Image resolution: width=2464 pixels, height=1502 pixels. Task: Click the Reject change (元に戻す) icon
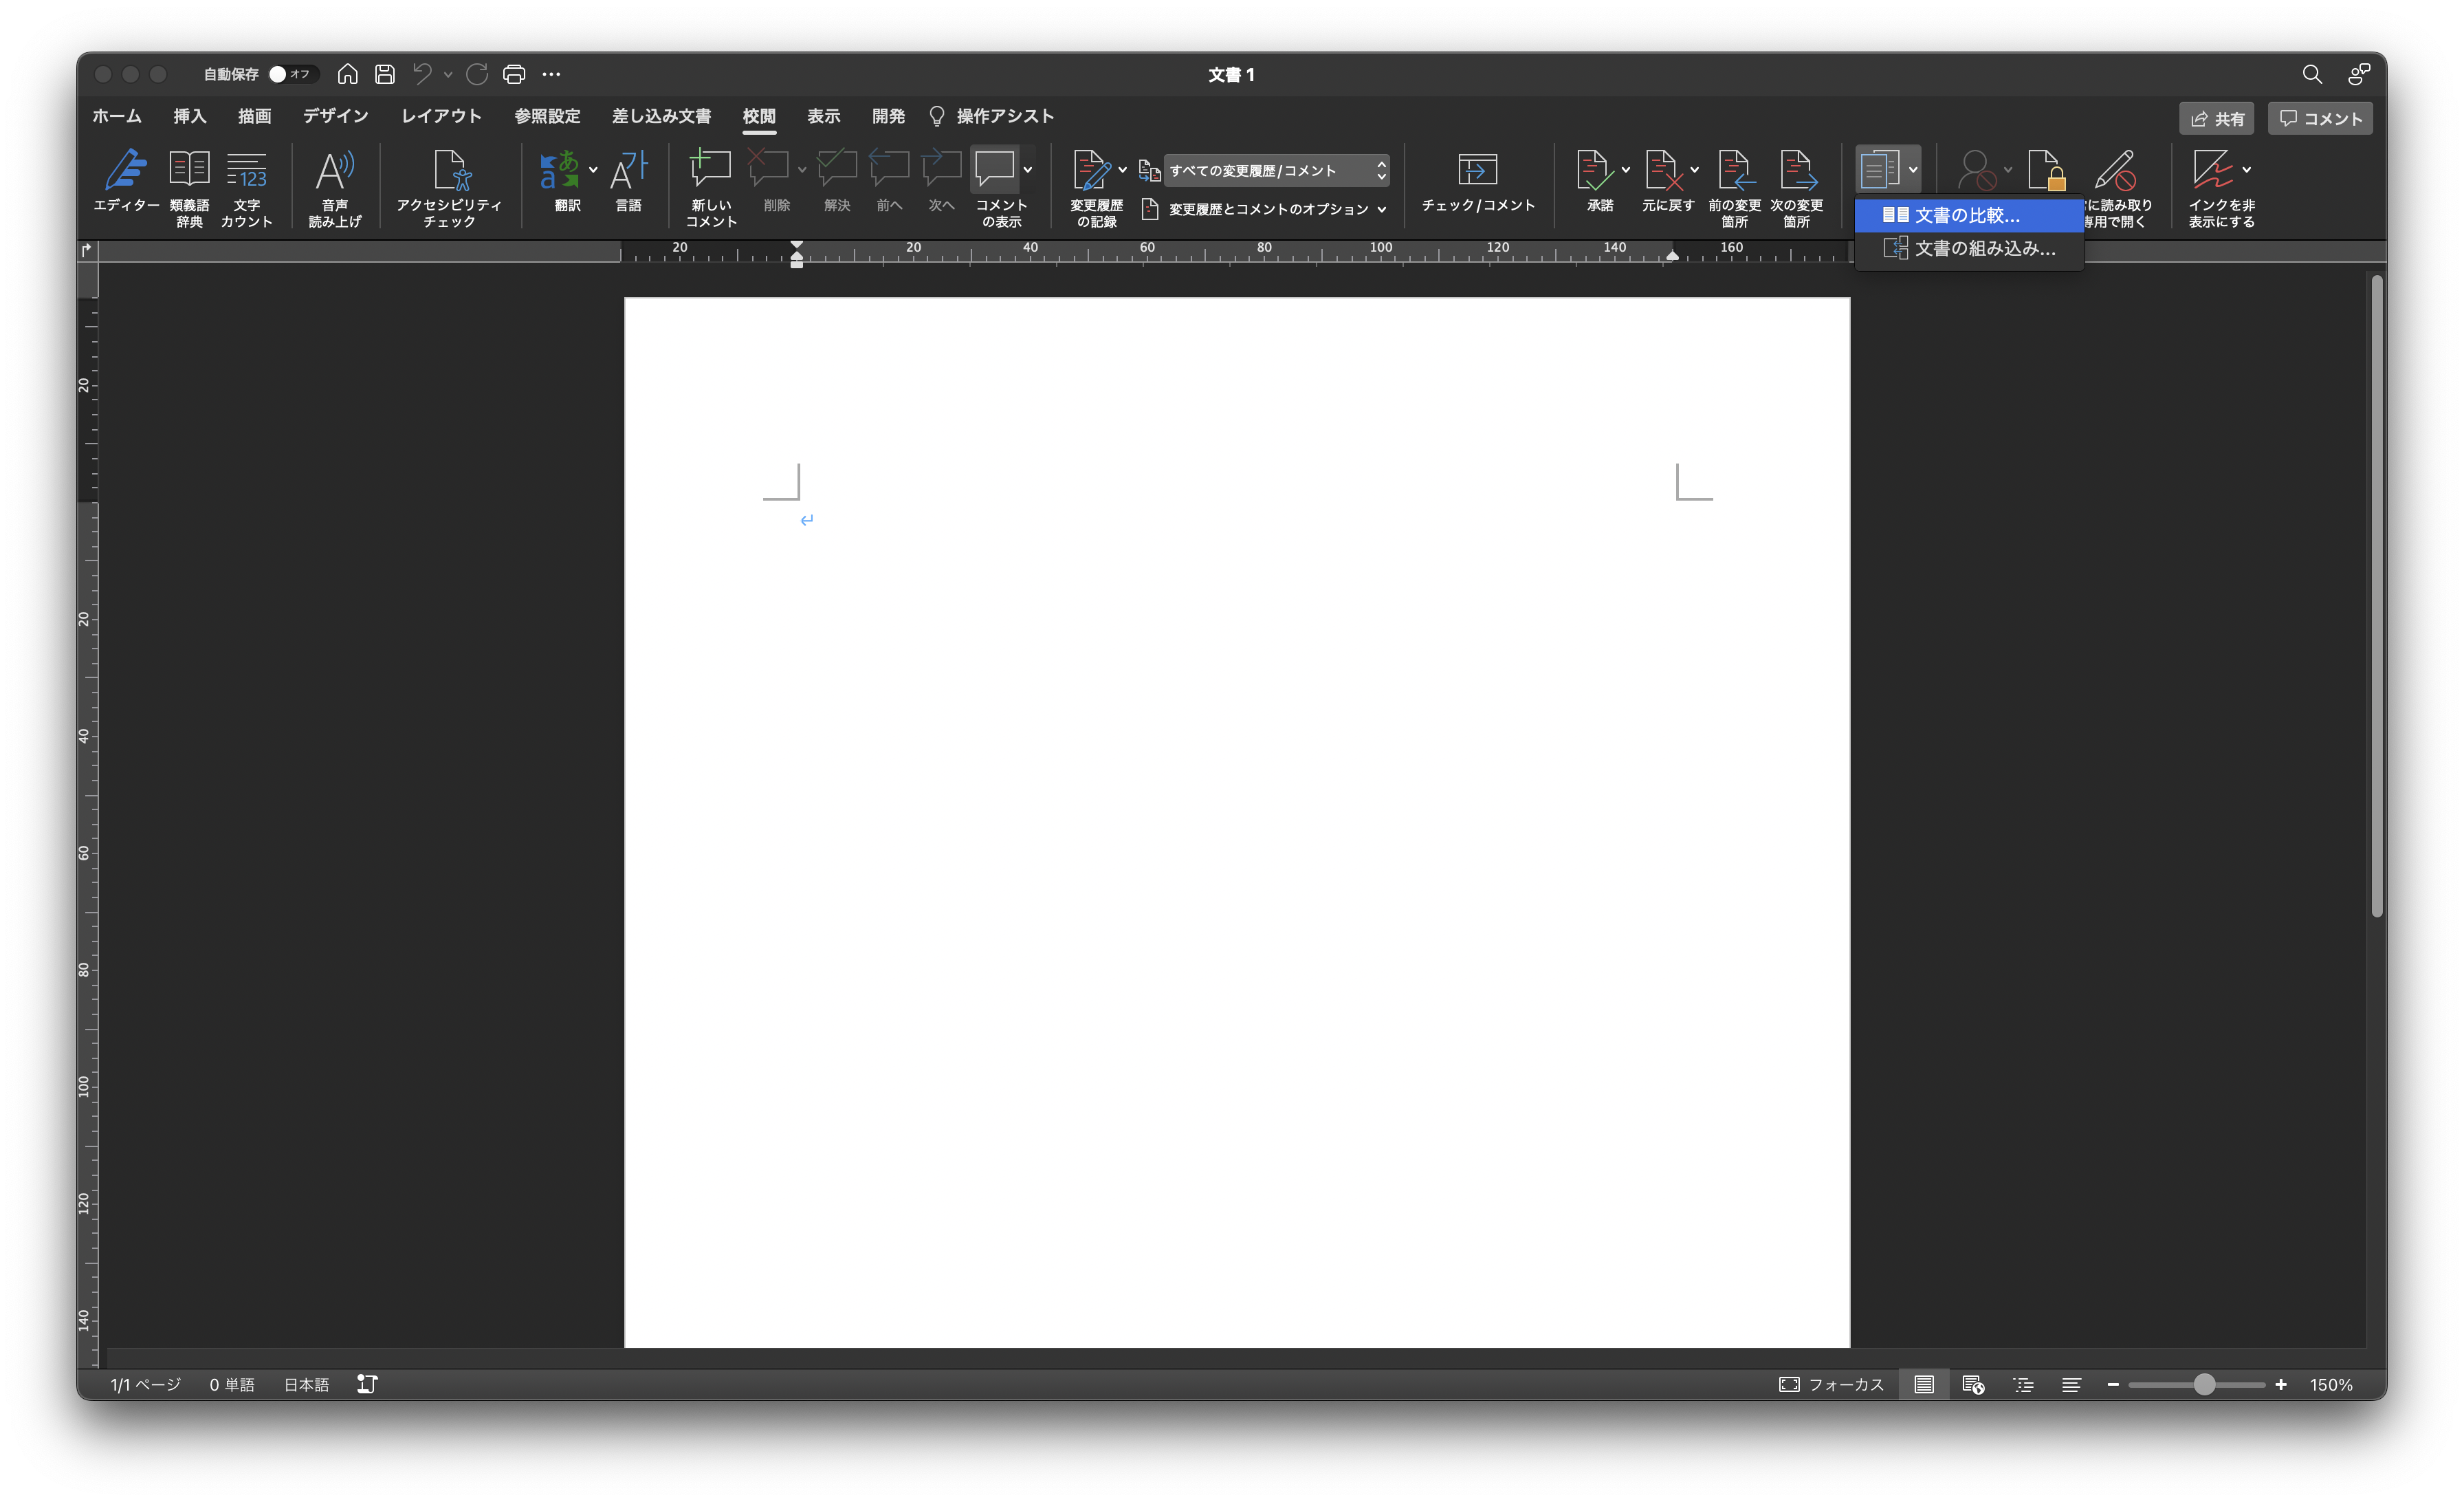1663,170
